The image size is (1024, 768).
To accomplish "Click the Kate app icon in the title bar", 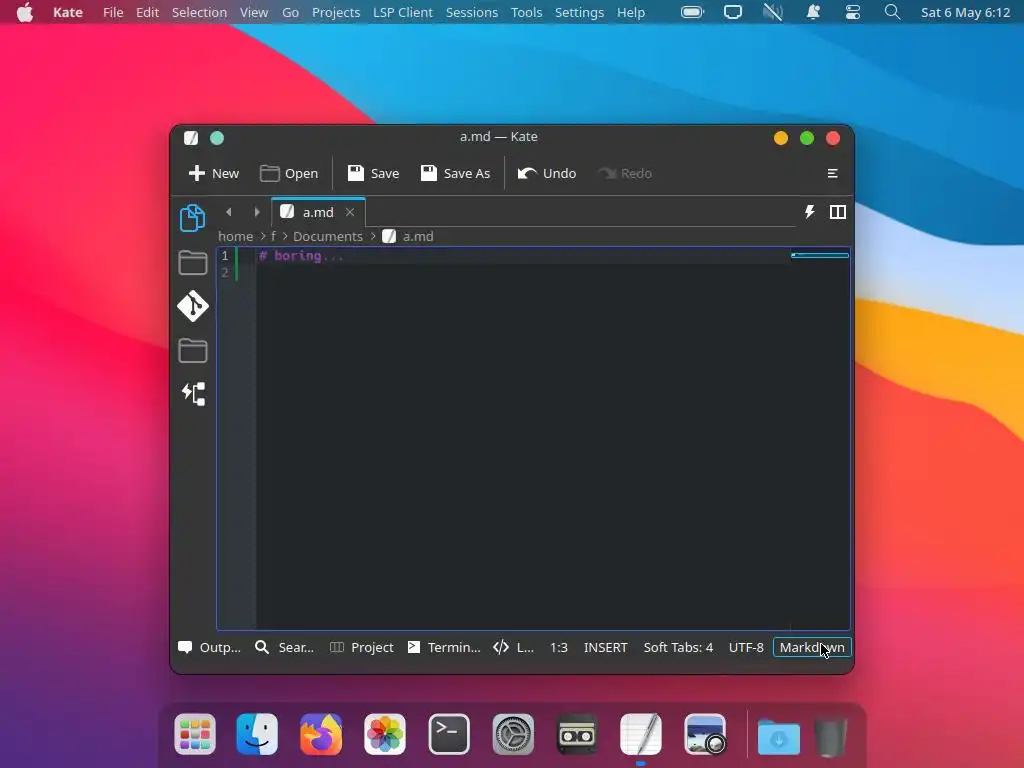I will (x=191, y=138).
